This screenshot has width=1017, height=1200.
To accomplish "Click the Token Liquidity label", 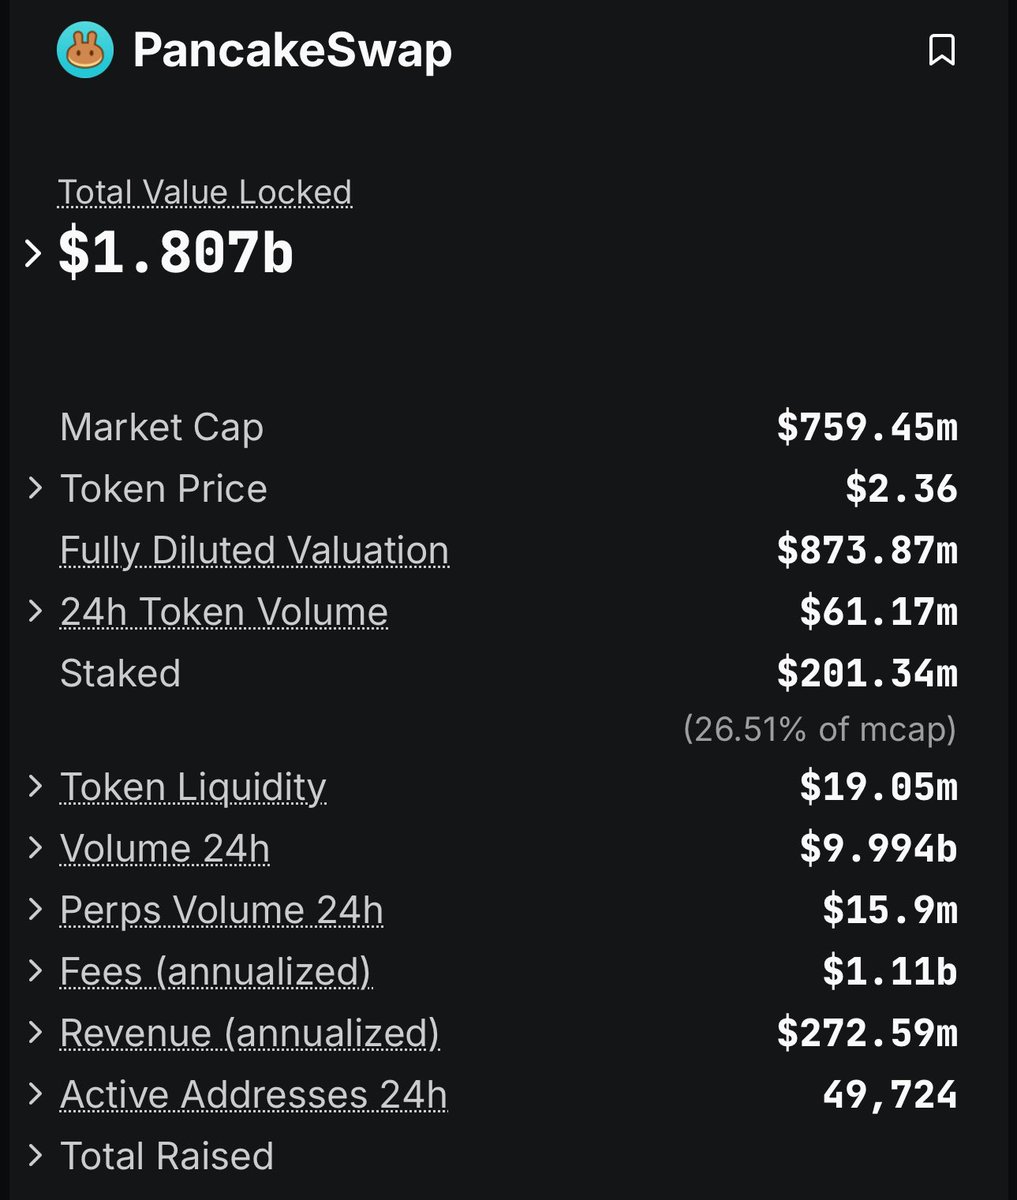I will pyautogui.click(x=193, y=787).
